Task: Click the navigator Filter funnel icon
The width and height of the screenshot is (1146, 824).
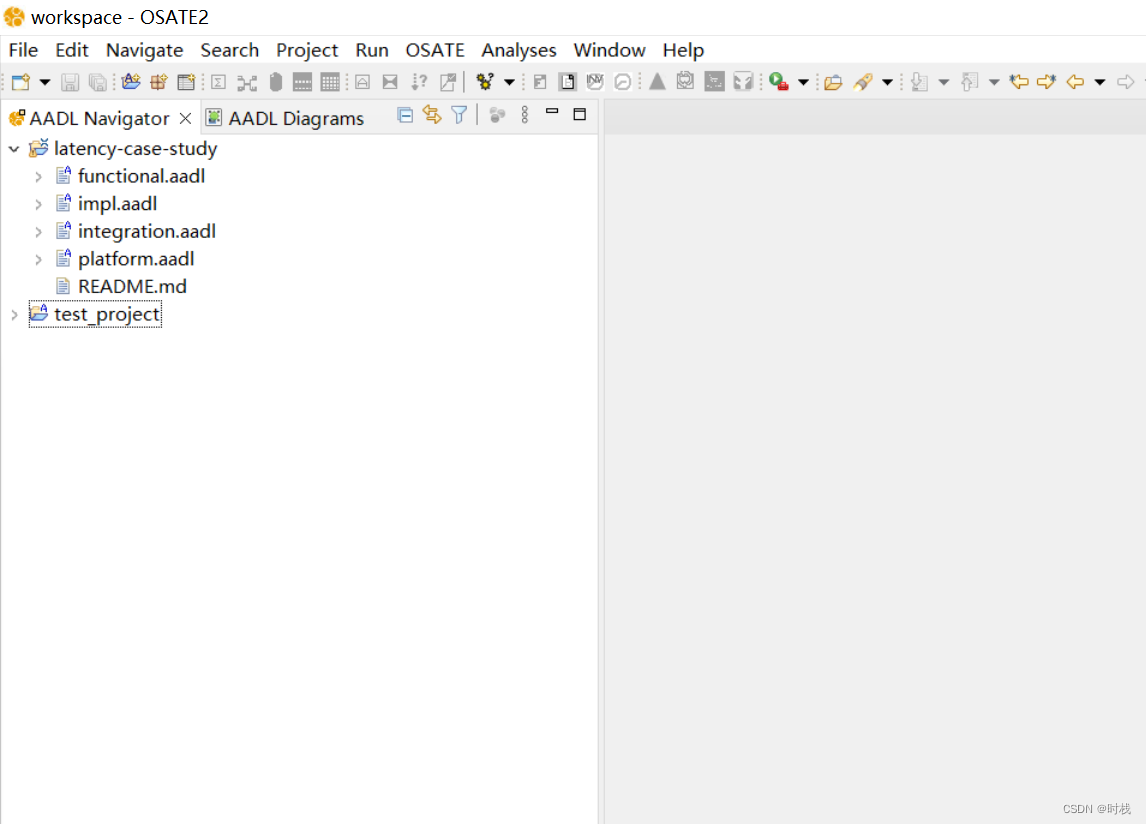Action: coord(459,115)
